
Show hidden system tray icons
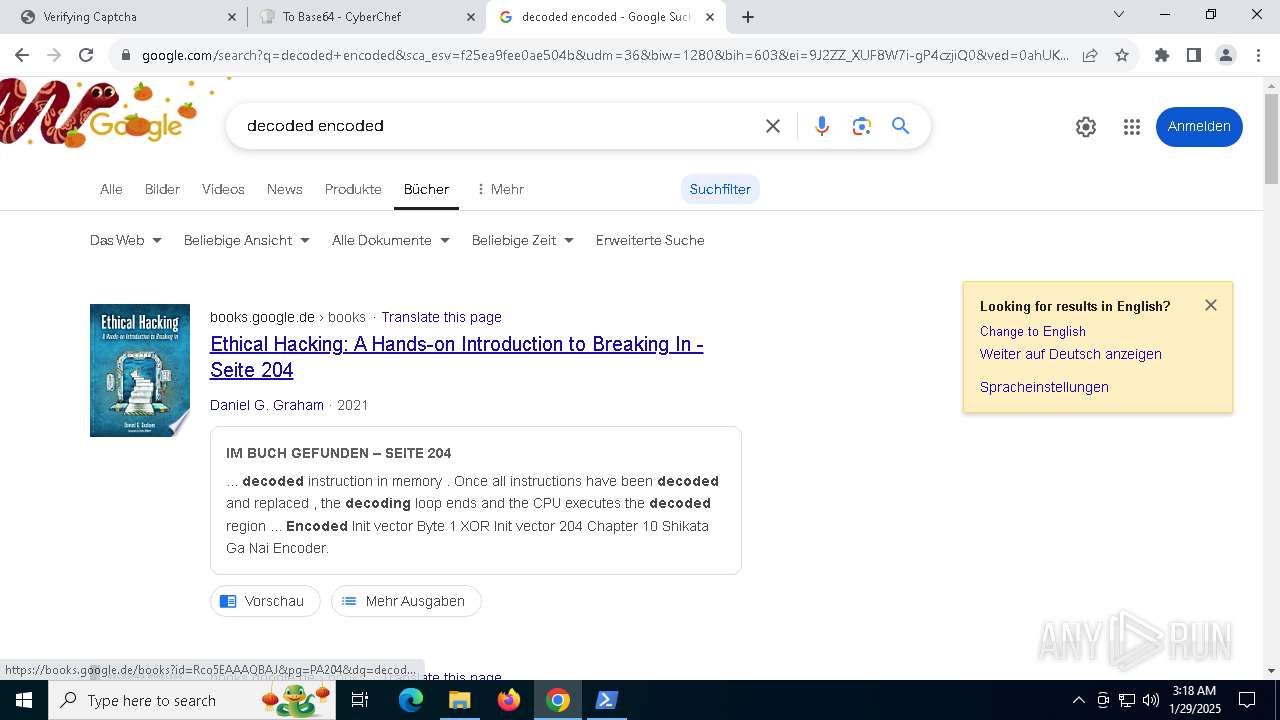click(x=1078, y=700)
